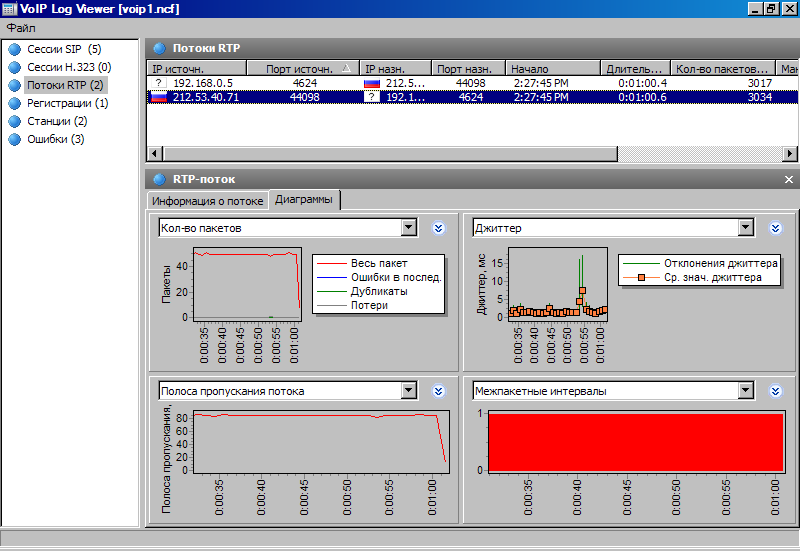Switch to the Диаграммы tab

(x=304, y=199)
